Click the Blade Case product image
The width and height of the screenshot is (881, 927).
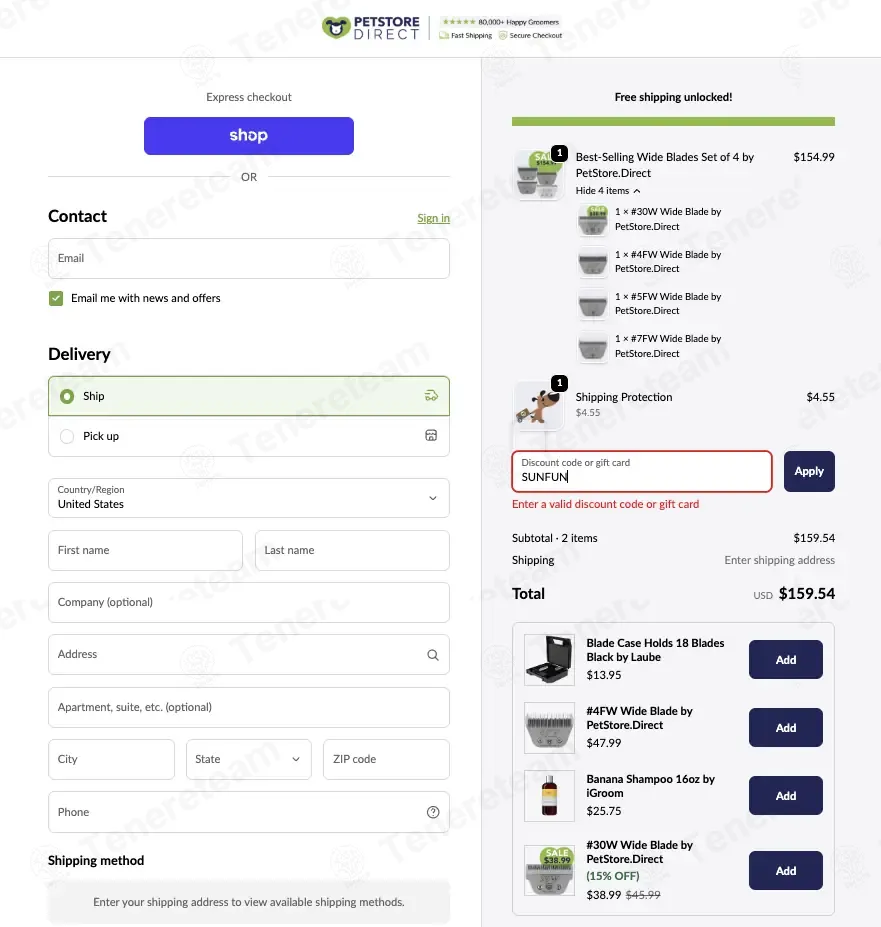(549, 660)
